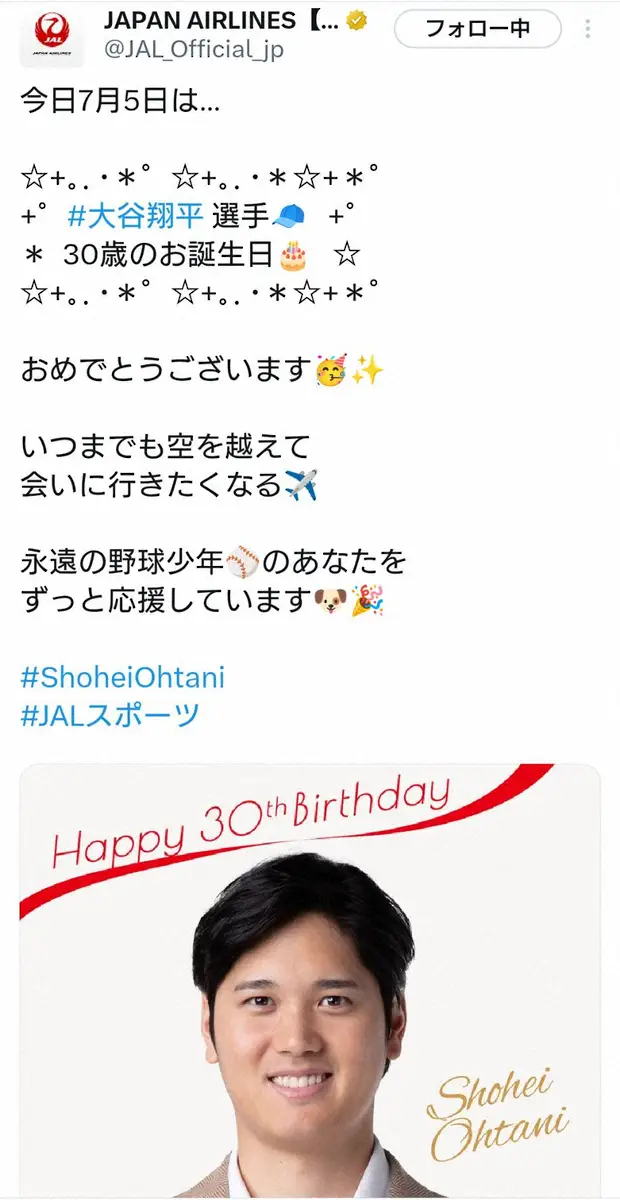Click the party popper emoji
The width and height of the screenshot is (620, 1200).
[x=367, y=601]
